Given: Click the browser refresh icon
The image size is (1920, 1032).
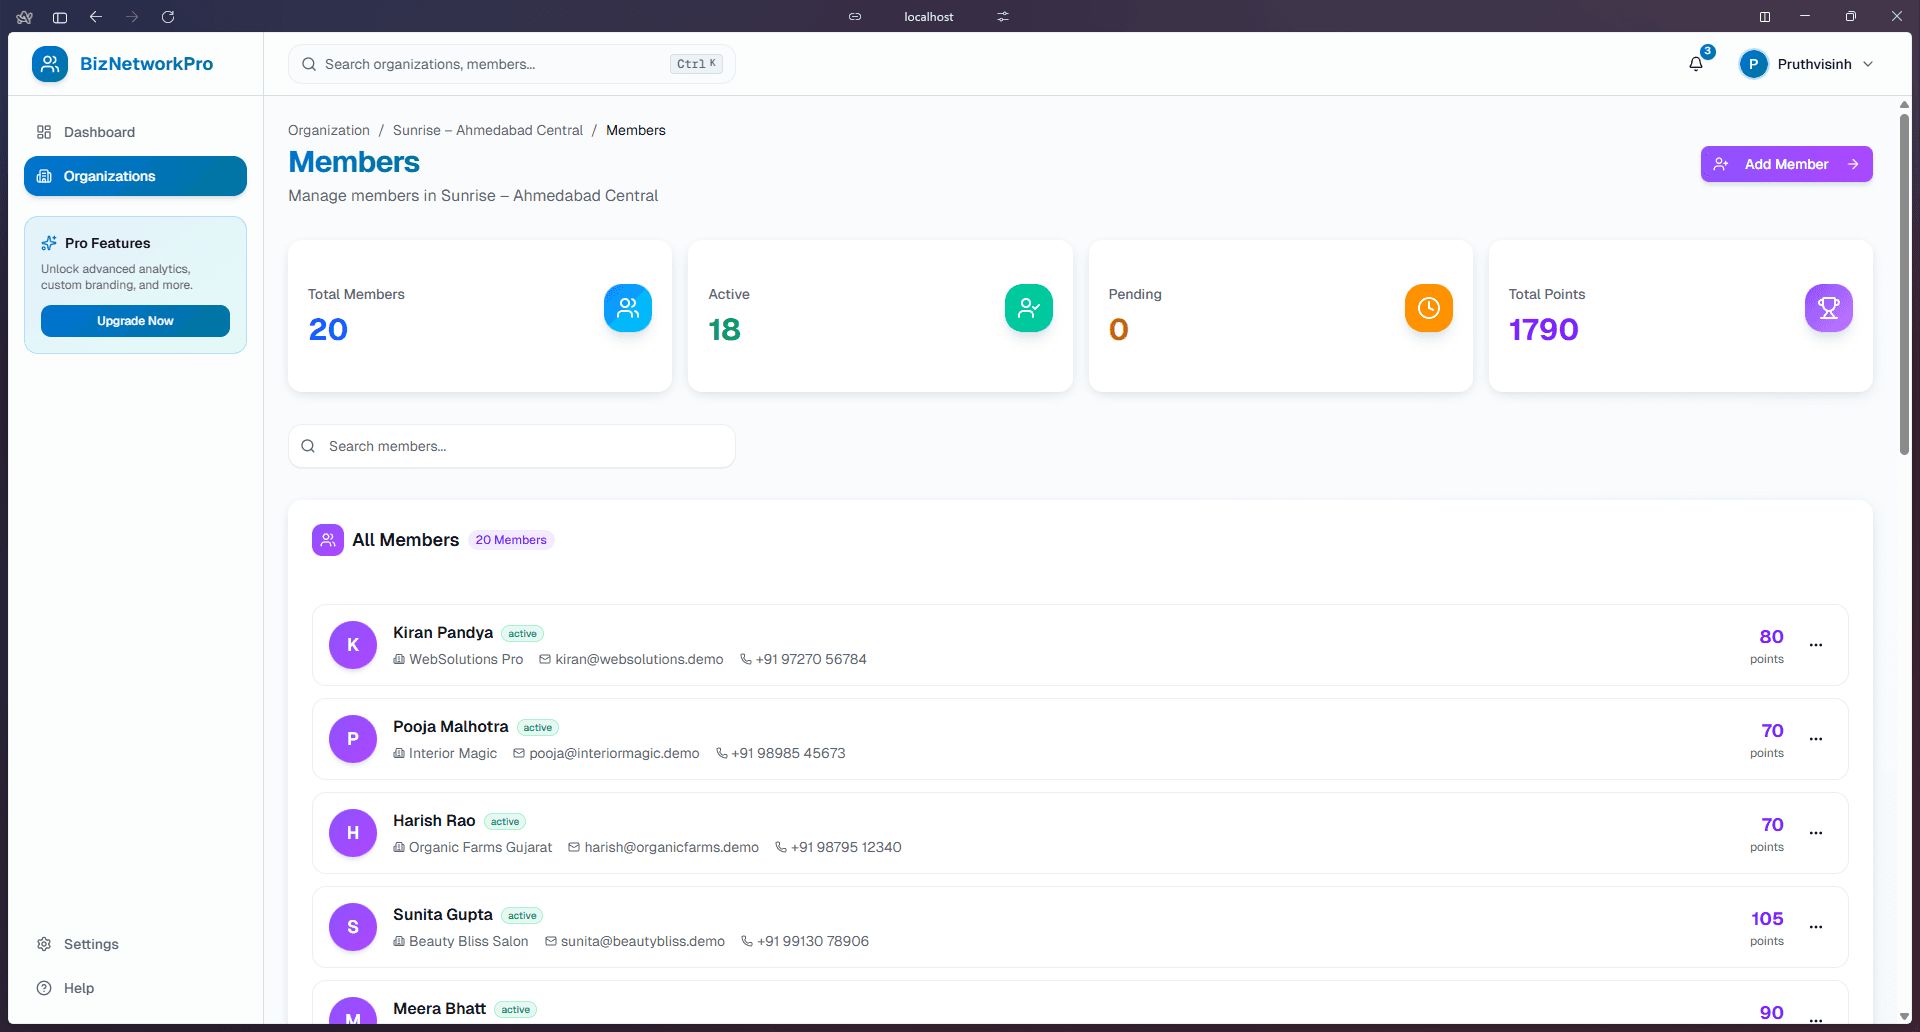Looking at the screenshot, I should pos(168,17).
